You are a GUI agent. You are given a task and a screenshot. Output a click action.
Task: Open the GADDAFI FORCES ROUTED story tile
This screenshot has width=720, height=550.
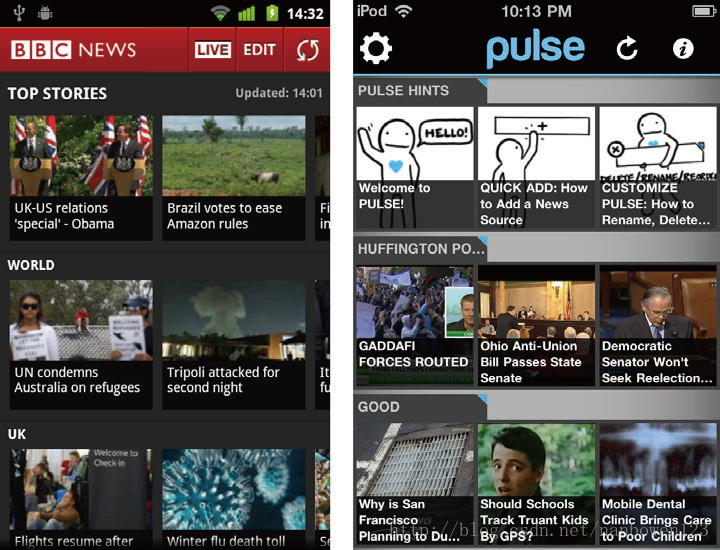point(415,325)
